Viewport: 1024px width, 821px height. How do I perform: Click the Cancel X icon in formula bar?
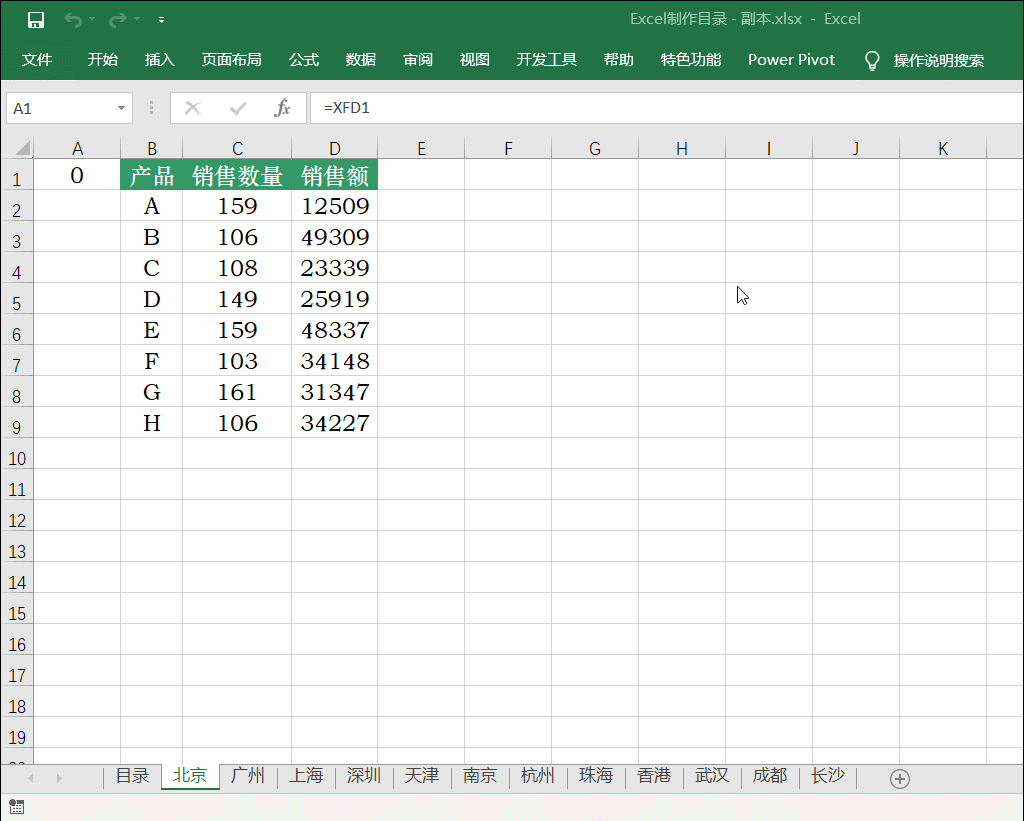pyautogui.click(x=193, y=108)
